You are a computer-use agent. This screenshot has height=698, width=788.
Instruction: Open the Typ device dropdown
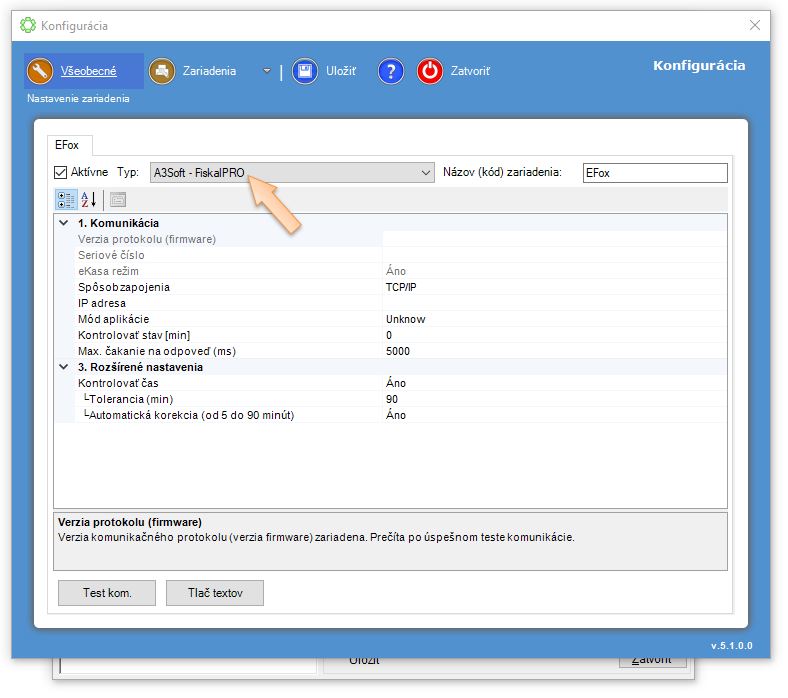click(292, 173)
